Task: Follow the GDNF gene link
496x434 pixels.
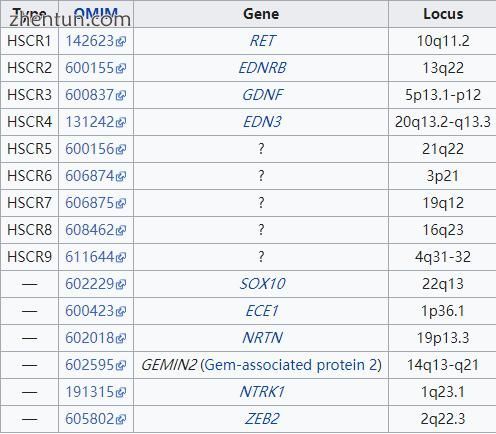Action: [262, 95]
